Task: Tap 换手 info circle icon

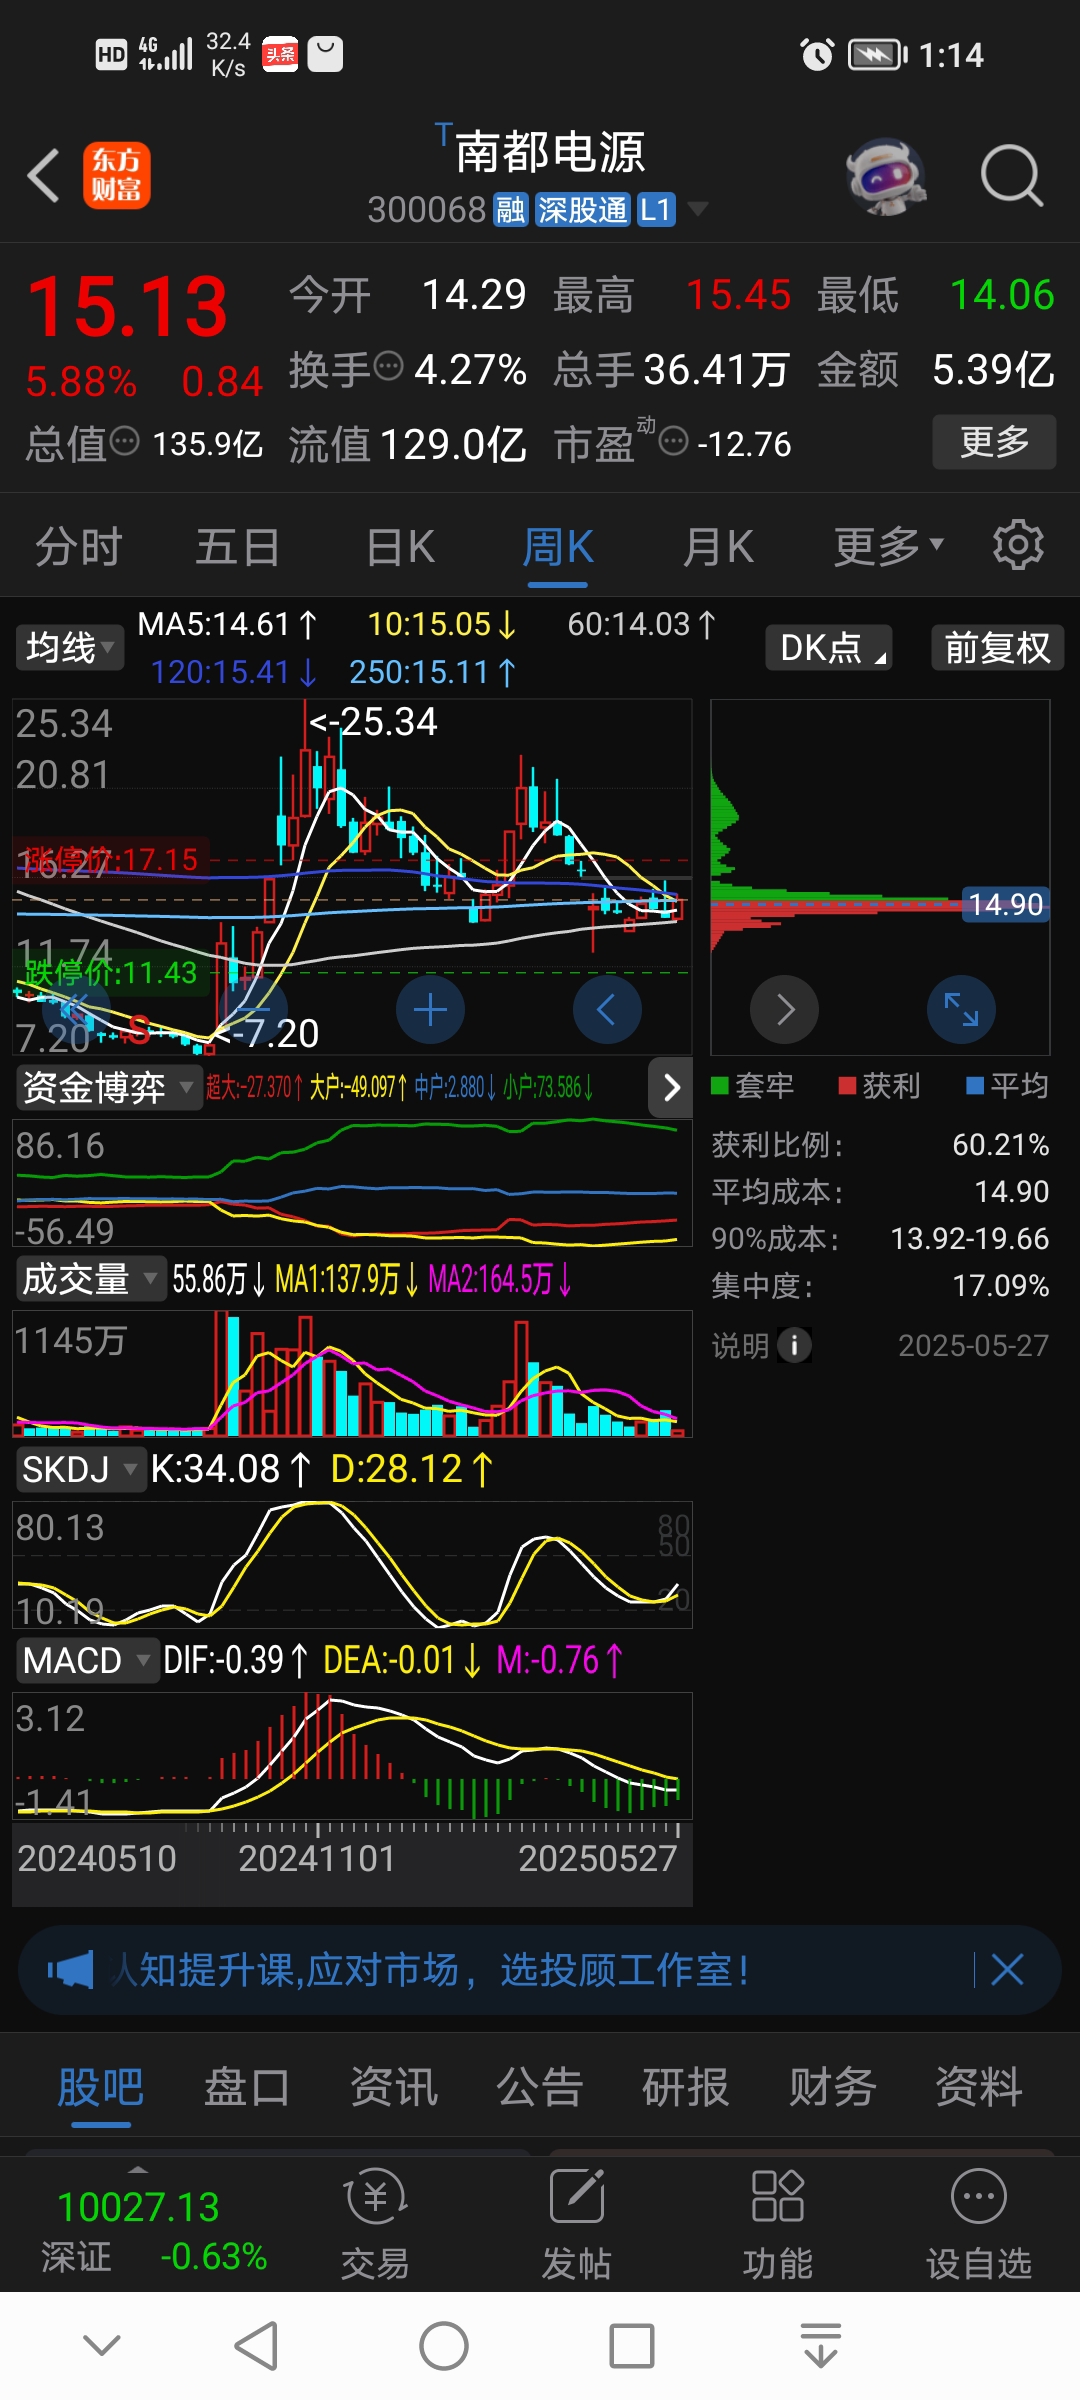Action: pos(388,367)
